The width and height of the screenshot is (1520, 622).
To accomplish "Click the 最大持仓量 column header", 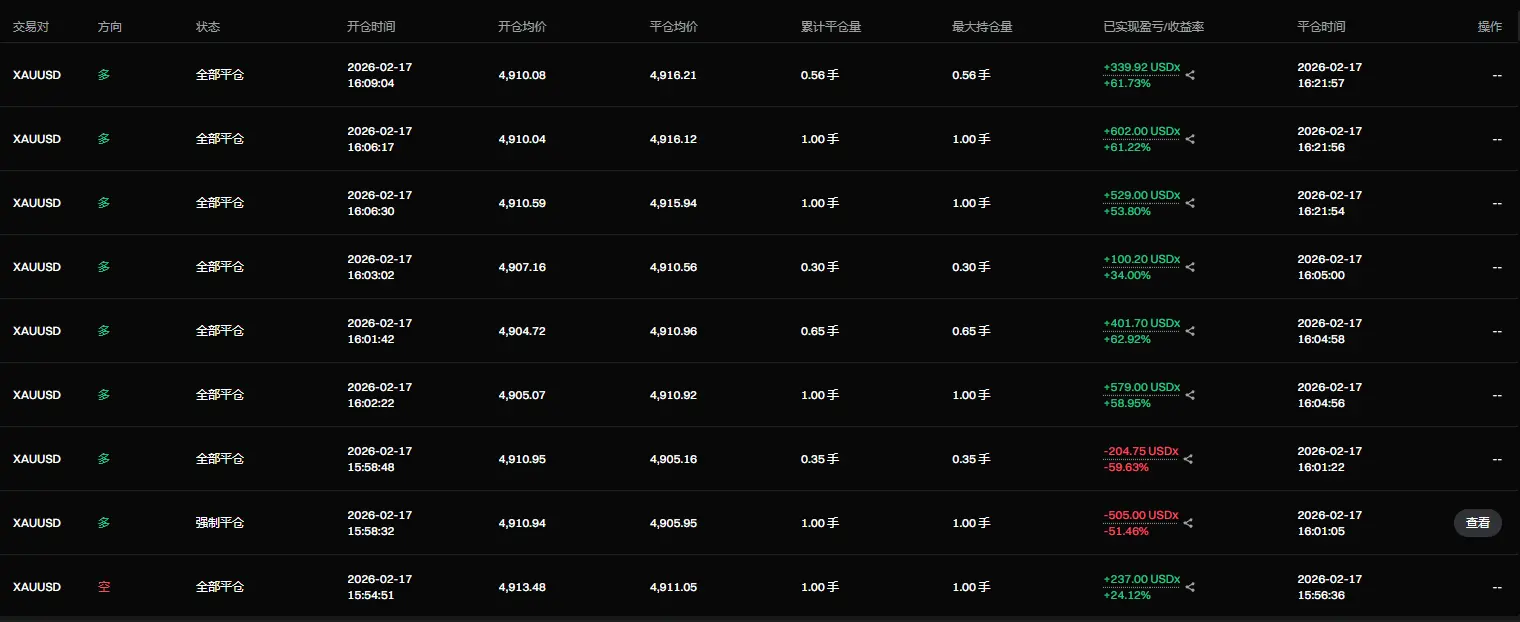I will point(982,27).
